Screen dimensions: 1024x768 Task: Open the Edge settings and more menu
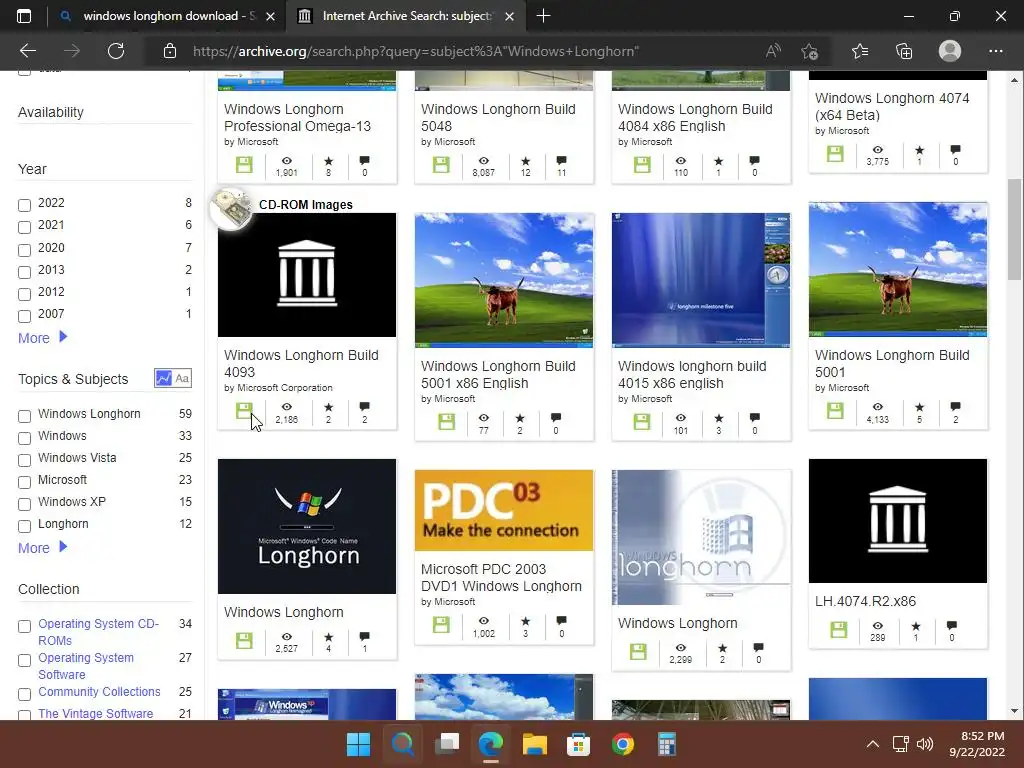pos(995,51)
